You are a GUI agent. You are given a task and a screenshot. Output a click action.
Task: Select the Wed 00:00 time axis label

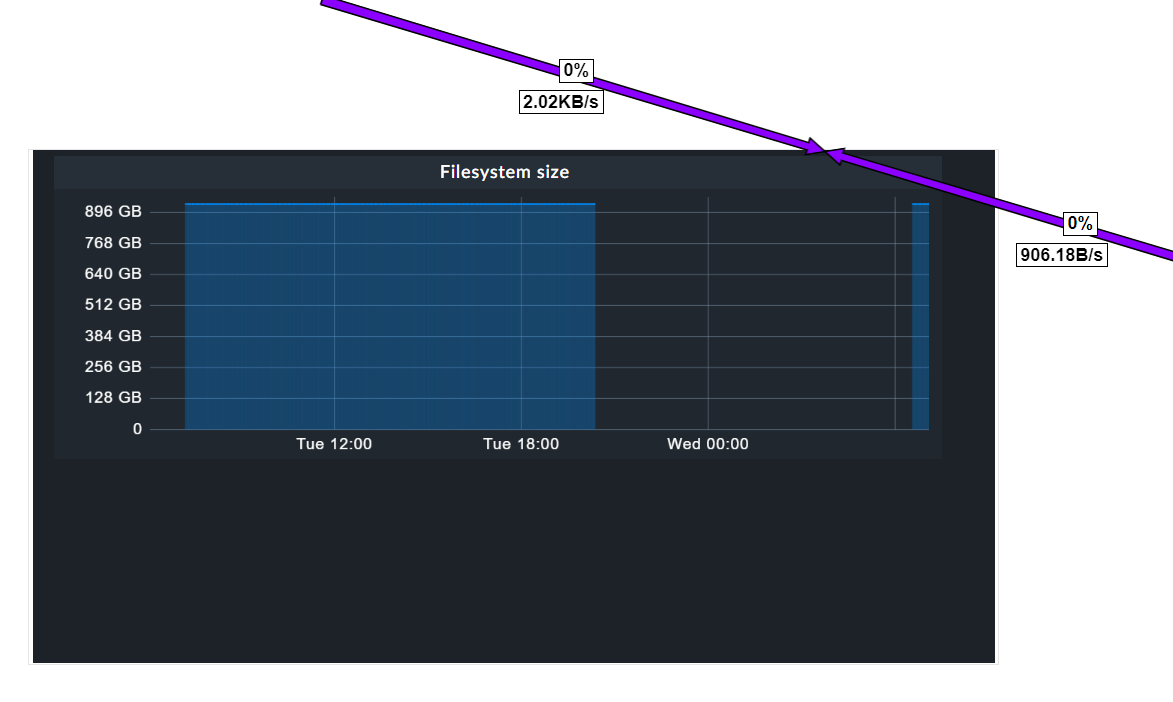[705, 444]
